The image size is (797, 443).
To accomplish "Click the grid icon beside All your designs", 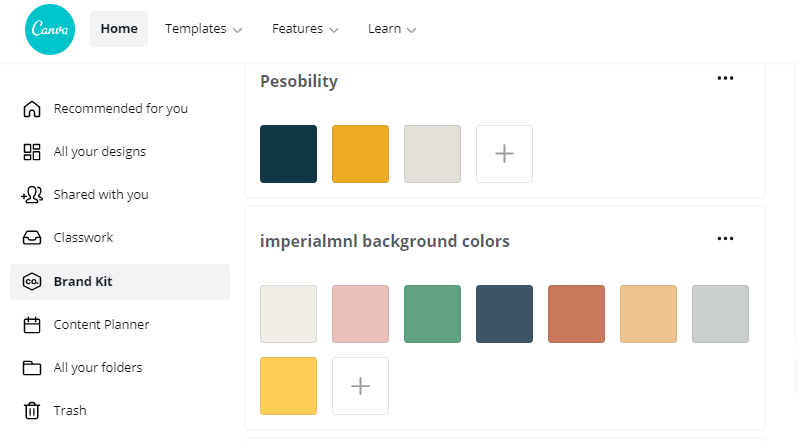I will coord(32,152).
